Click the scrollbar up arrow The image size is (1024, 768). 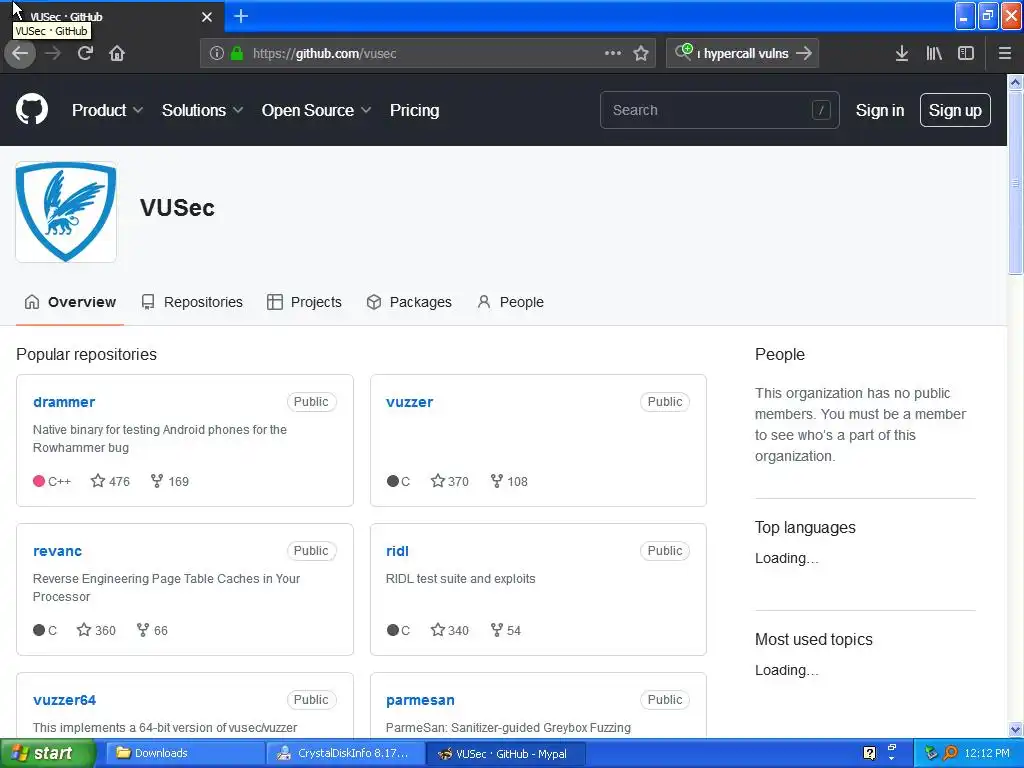coord(1015,82)
